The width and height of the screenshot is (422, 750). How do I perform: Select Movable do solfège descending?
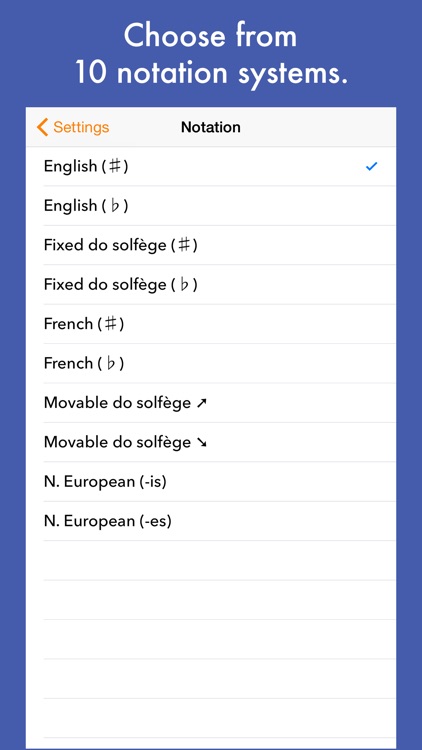point(211,442)
